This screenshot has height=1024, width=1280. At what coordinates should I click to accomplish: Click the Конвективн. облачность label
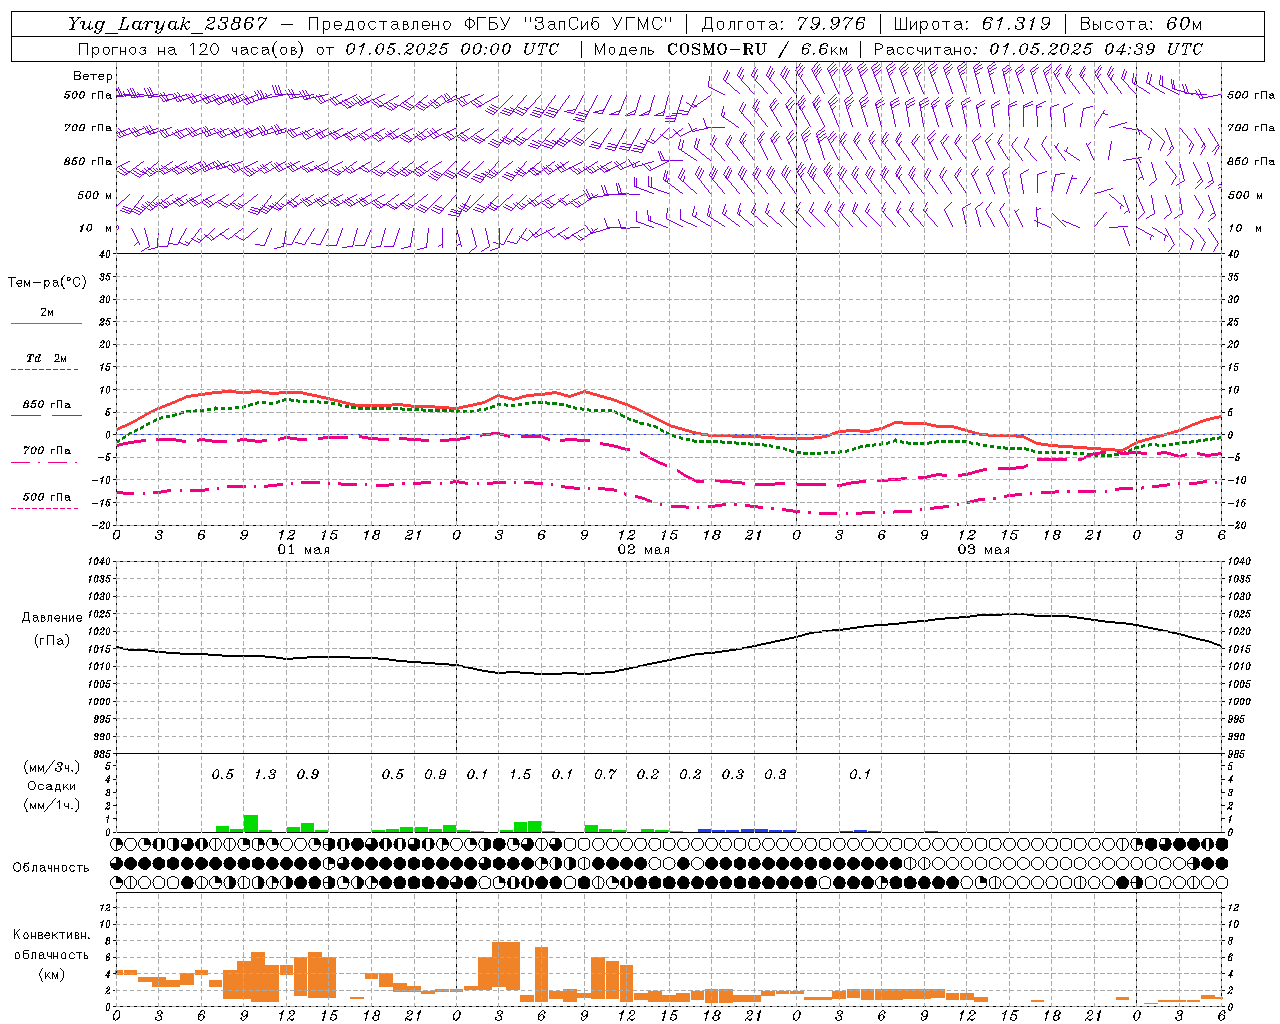(51, 945)
